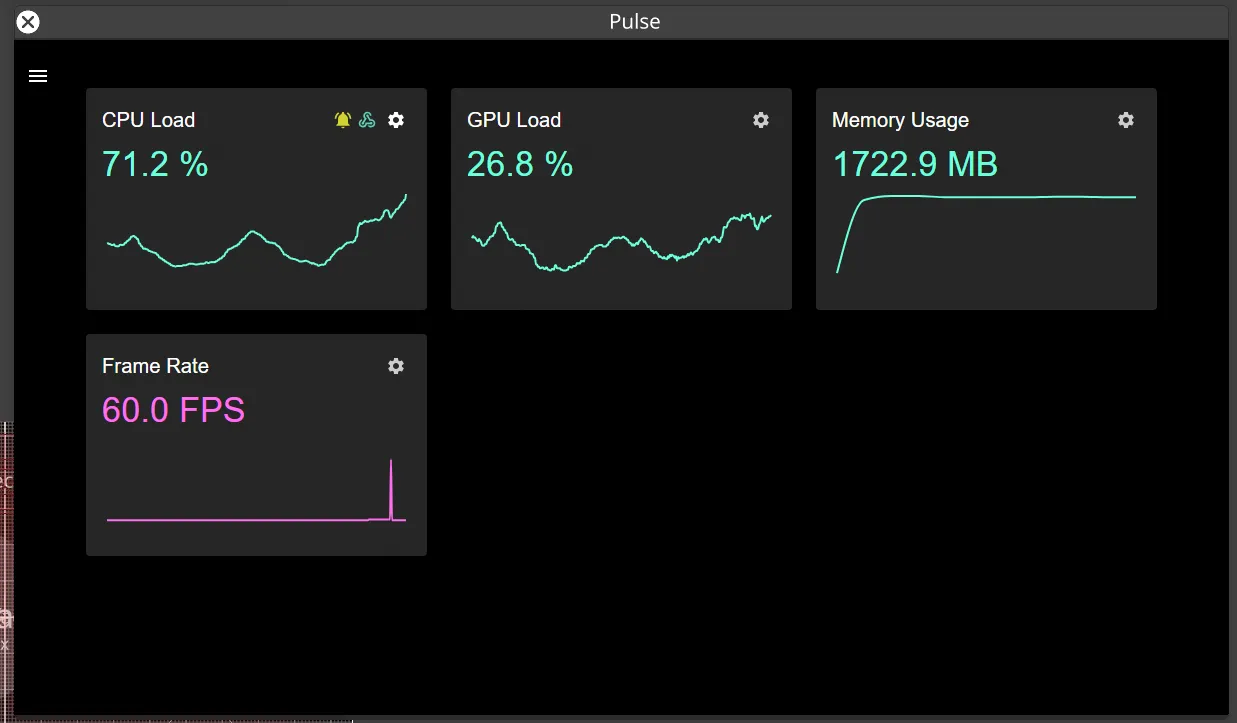Viewport: 1237px width, 723px height.
Task: Click the 1722.9 MB memory value readout
Action: (x=914, y=164)
